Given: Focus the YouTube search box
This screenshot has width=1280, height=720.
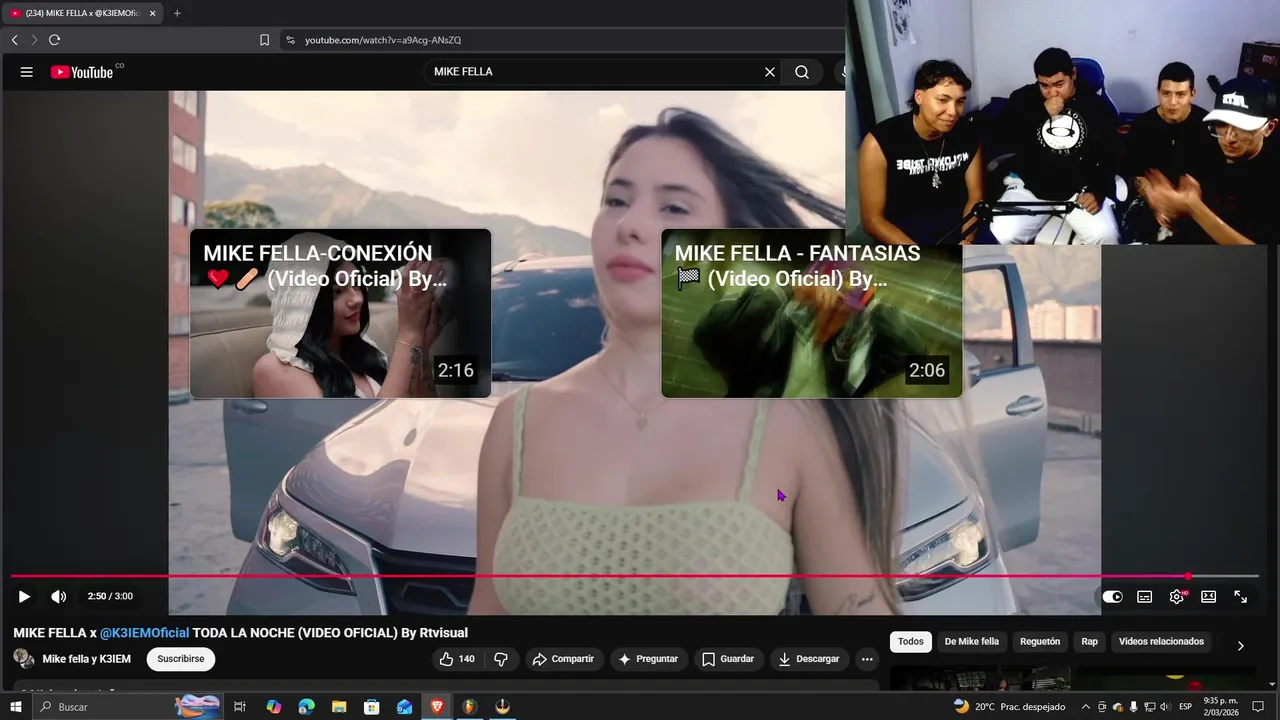Looking at the screenshot, I should coord(595,72).
